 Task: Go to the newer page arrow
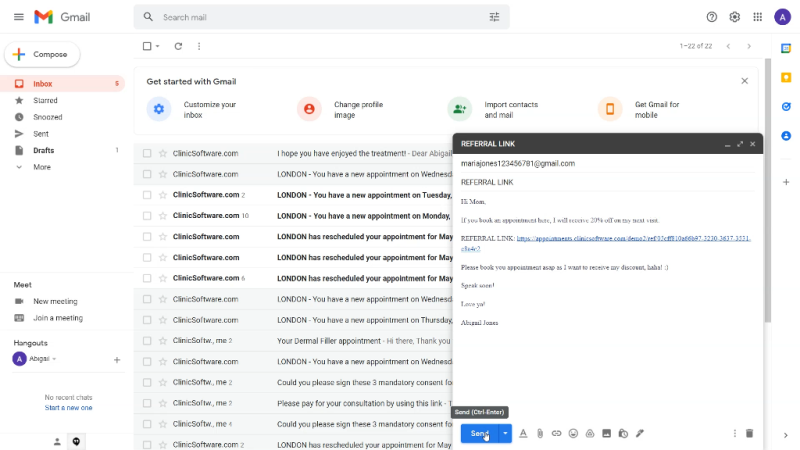pyautogui.click(x=728, y=46)
